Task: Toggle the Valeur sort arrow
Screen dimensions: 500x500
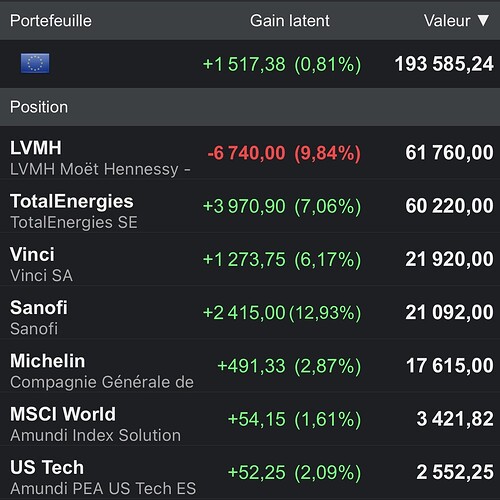Action: click(483, 20)
